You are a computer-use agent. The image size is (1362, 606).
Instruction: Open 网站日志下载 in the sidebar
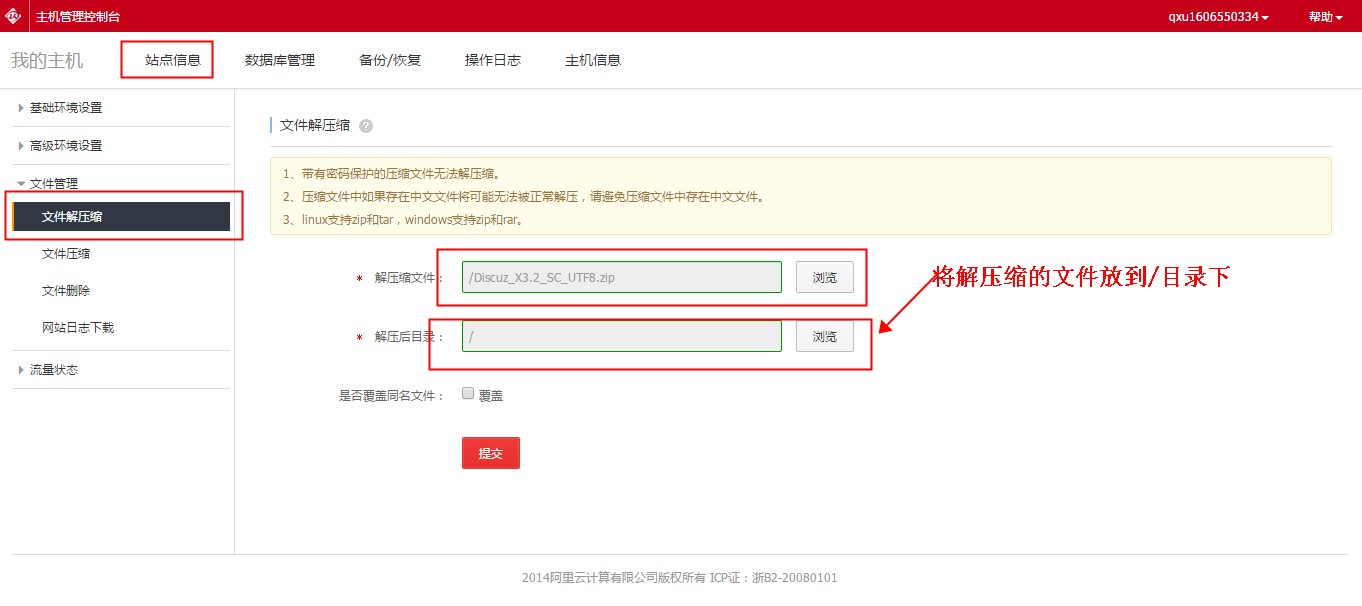(x=78, y=328)
